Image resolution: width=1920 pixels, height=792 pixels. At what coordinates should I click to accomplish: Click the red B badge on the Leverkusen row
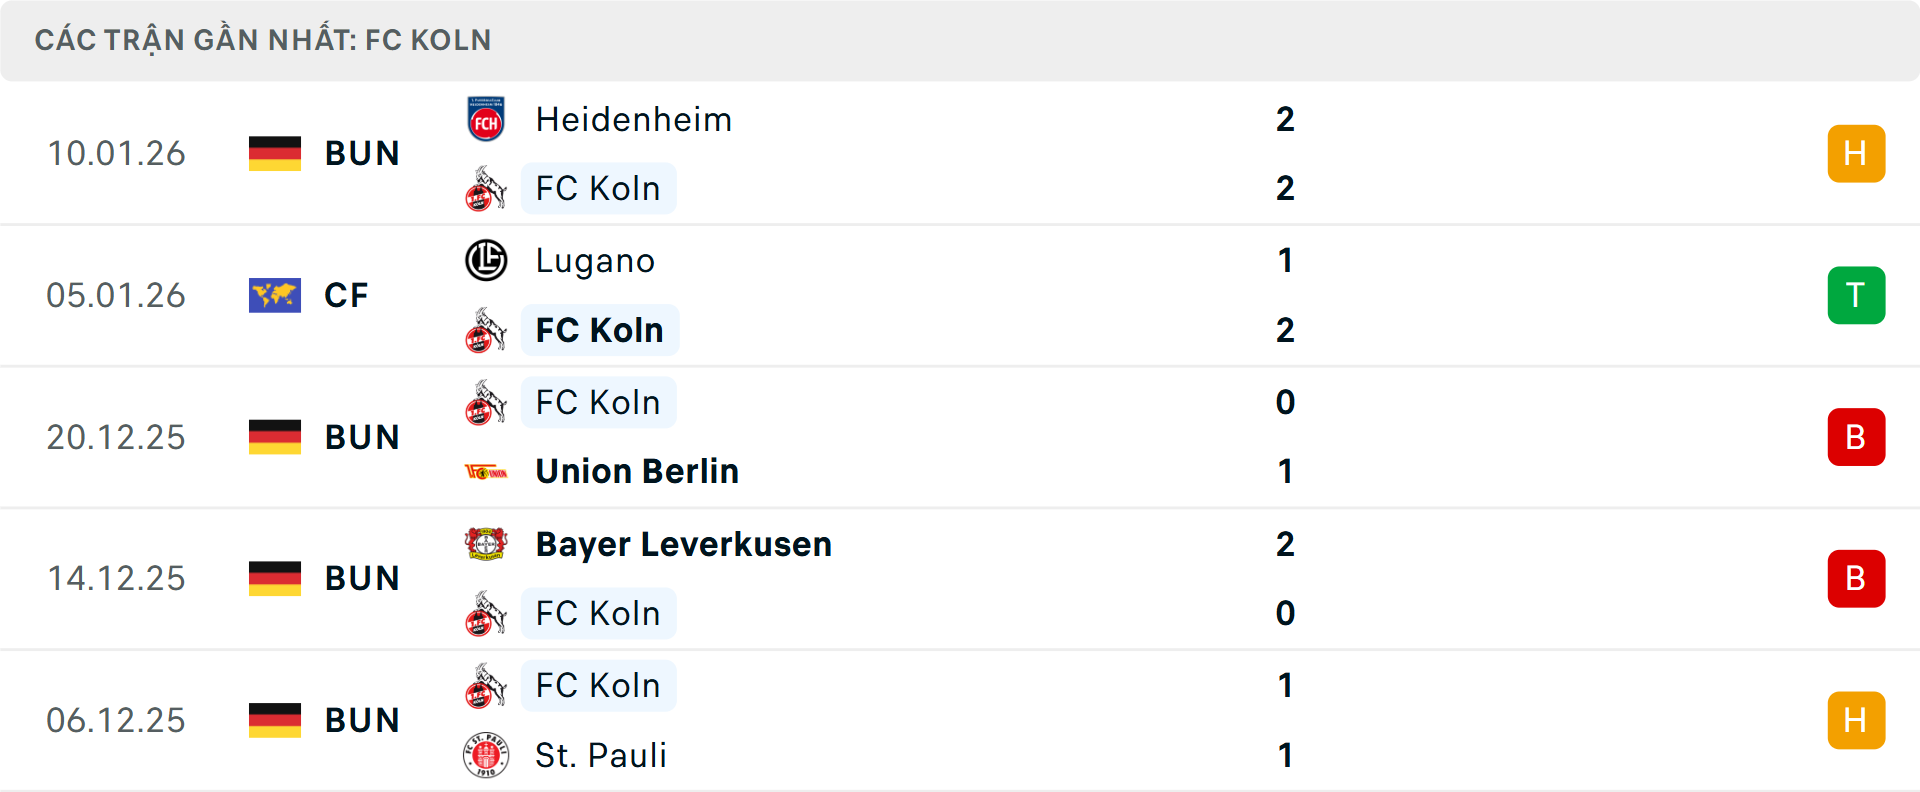coord(1856,578)
